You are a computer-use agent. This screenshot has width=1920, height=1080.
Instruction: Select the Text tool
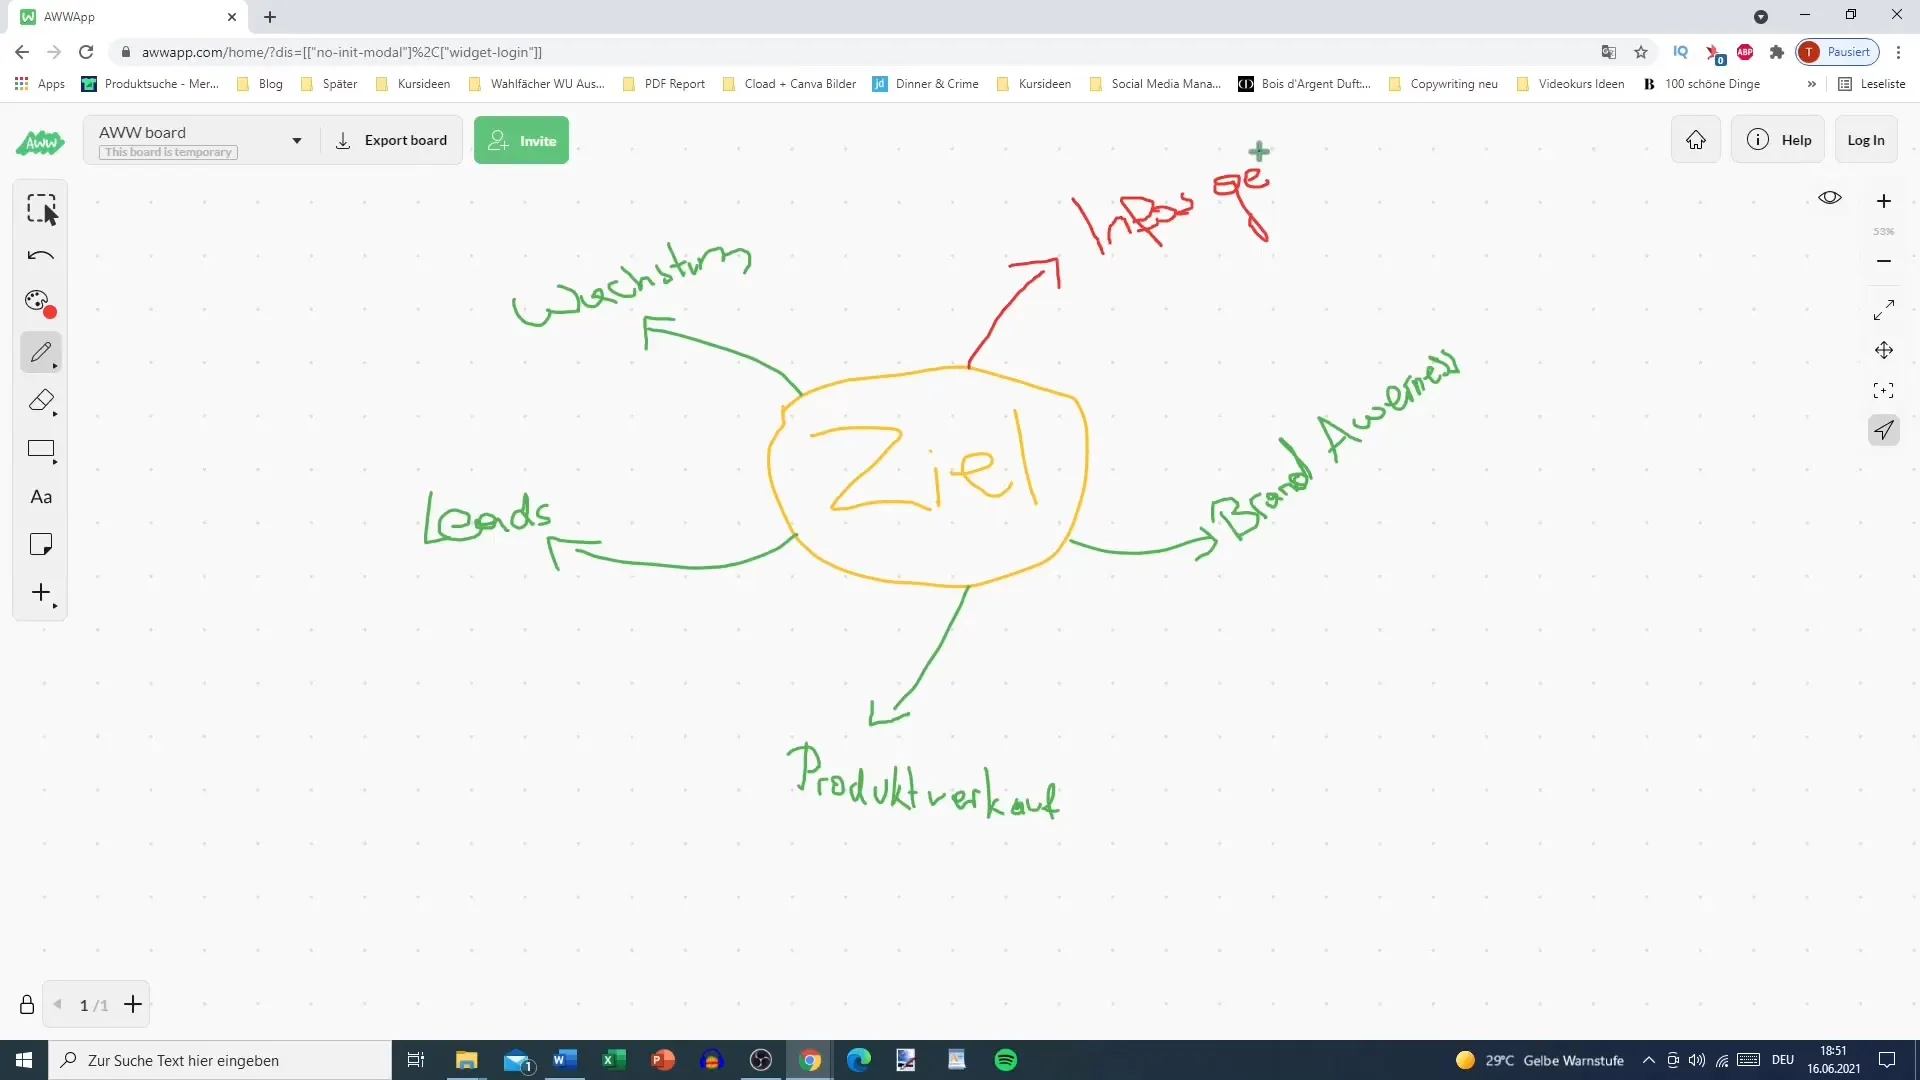41,496
